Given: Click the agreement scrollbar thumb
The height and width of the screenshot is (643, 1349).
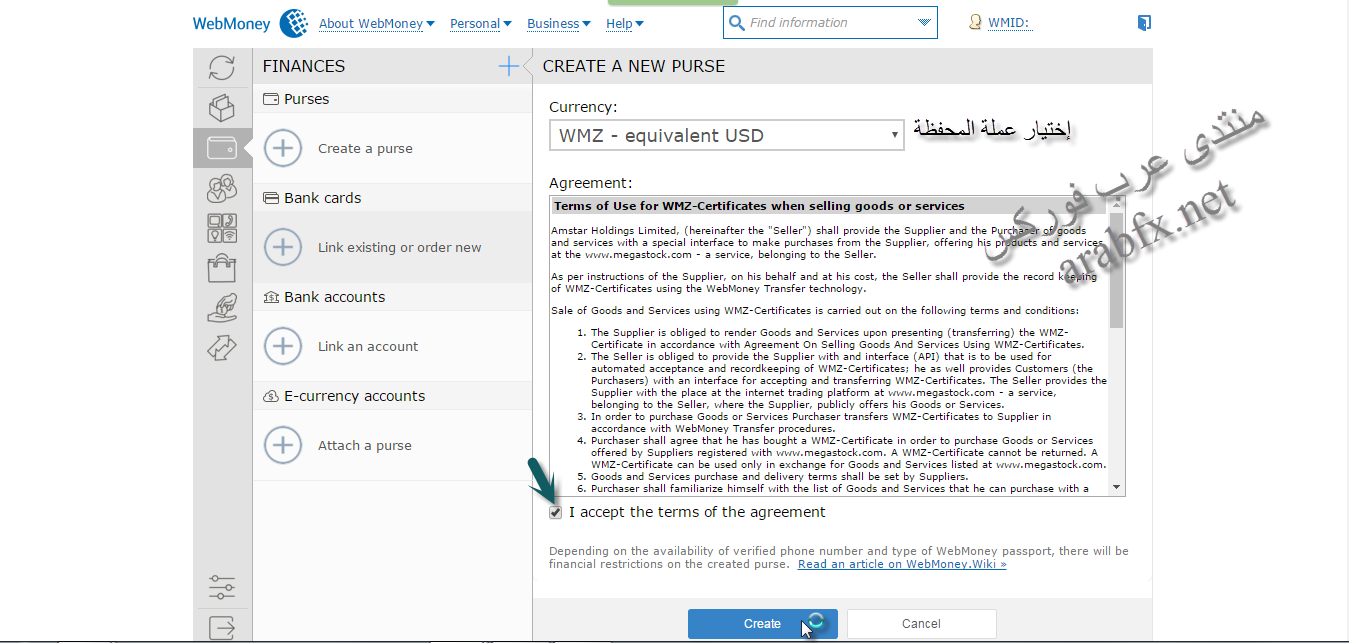Looking at the screenshot, I should click(x=1117, y=269).
